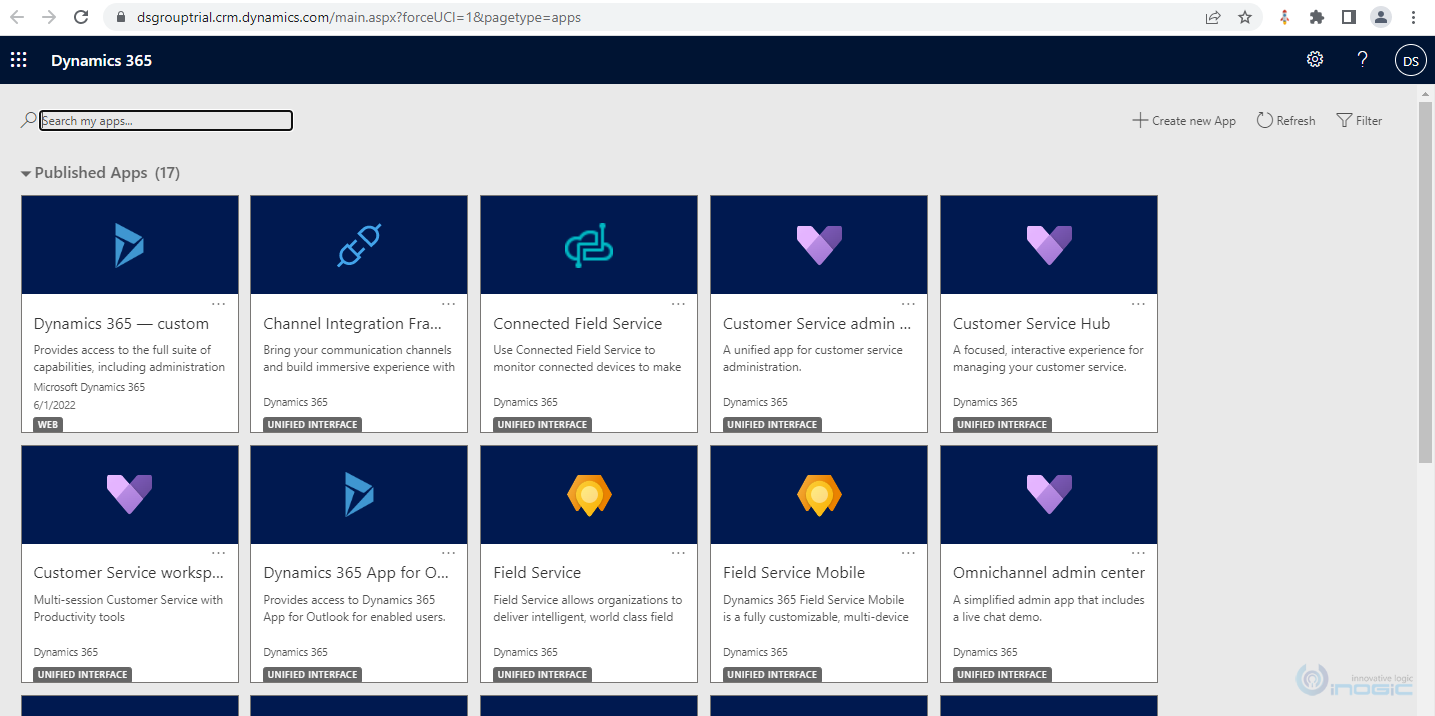Click the Customer Service Hub title

point(1031,324)
